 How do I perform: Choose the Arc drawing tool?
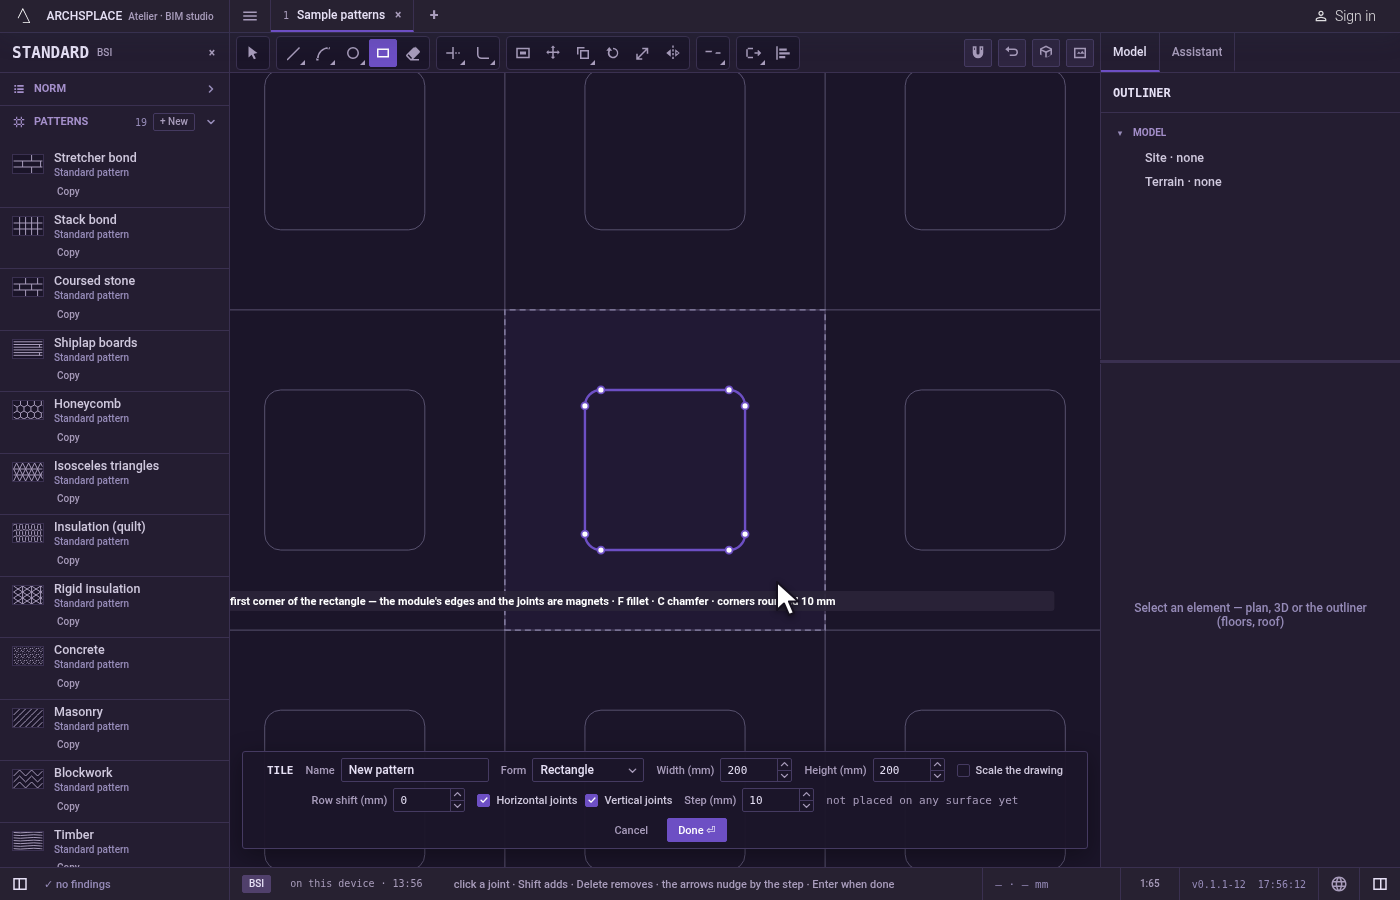coord(323,53)
